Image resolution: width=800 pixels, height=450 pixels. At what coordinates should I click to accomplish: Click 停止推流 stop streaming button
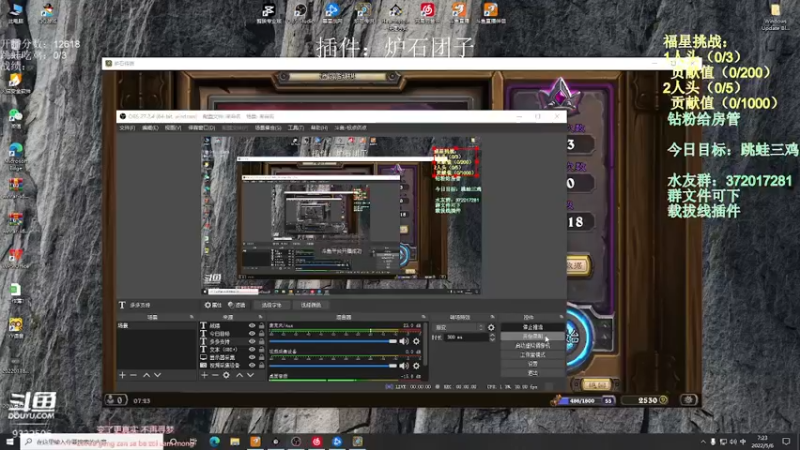533,327
